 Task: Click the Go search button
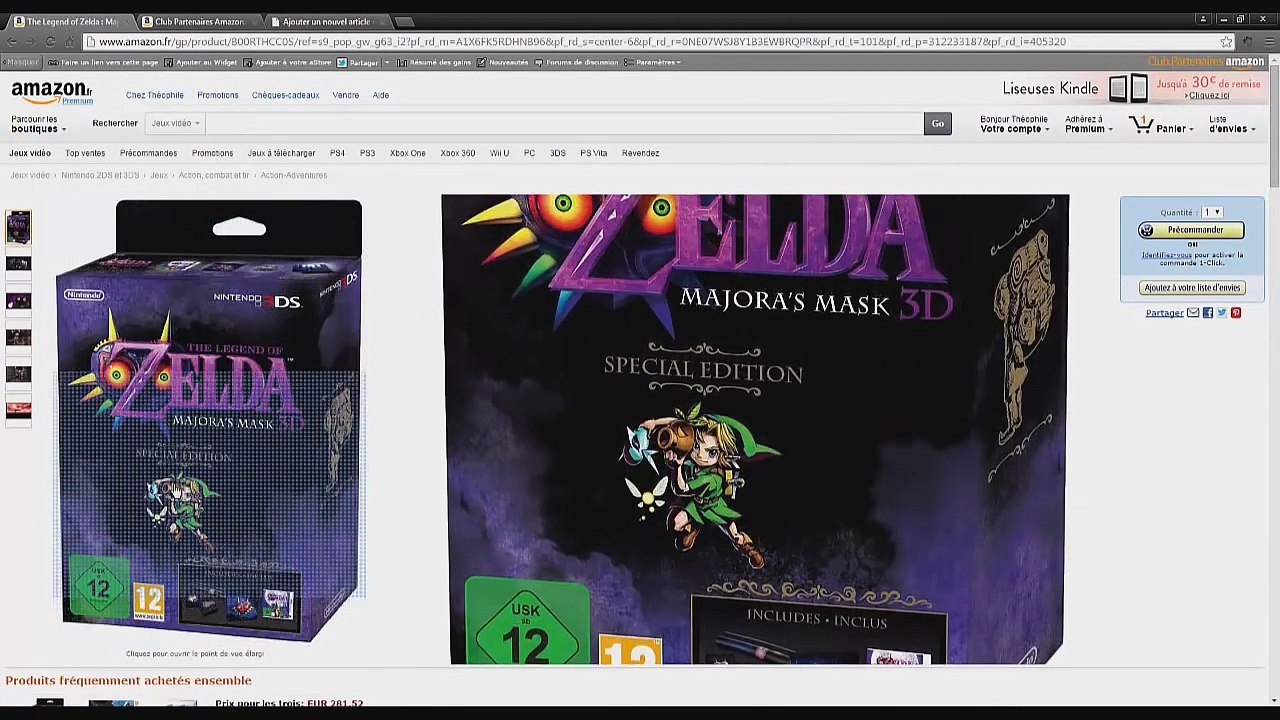[x=938, y=123]
